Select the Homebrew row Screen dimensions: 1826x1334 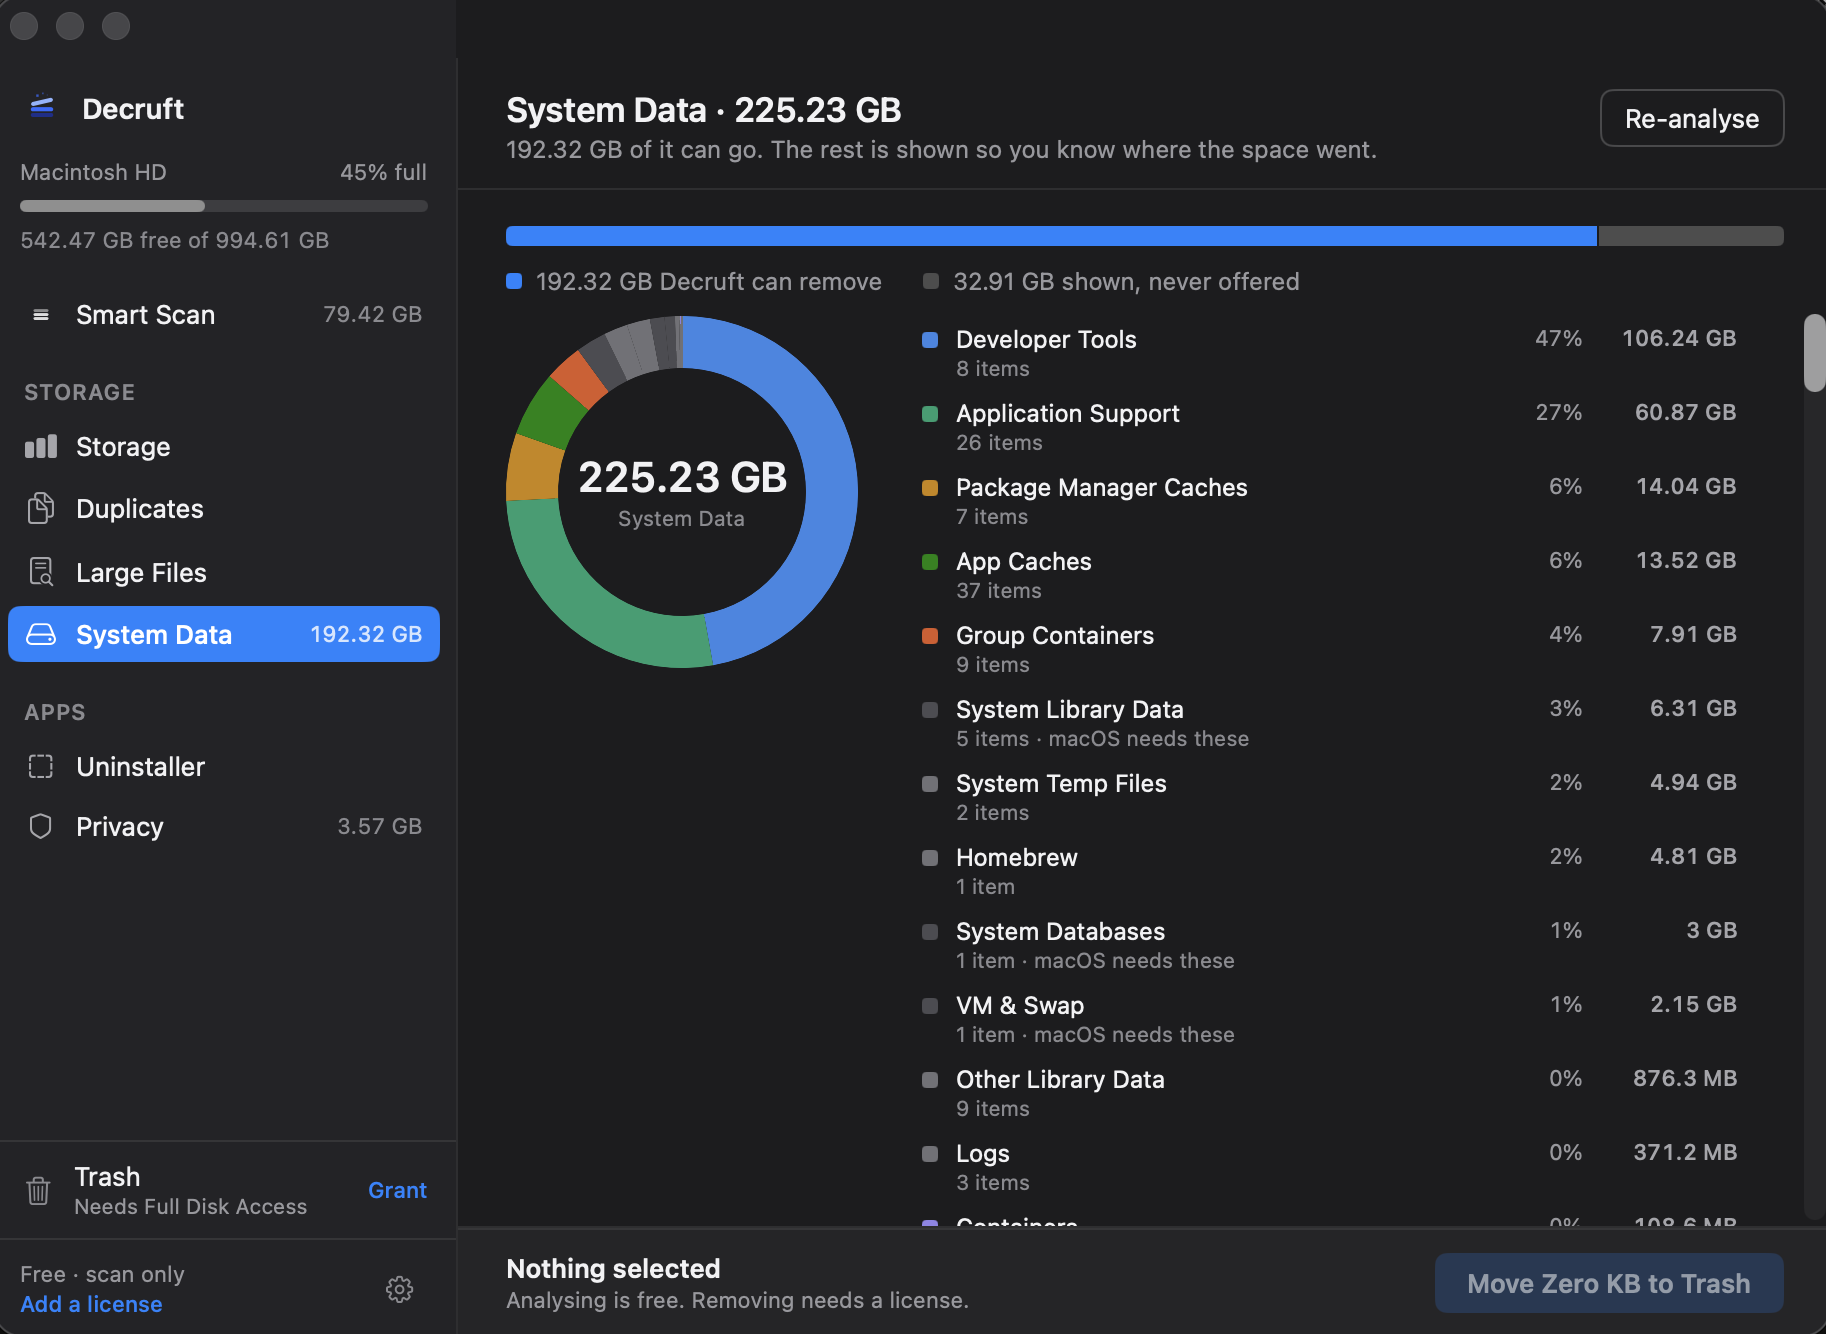1329,871
